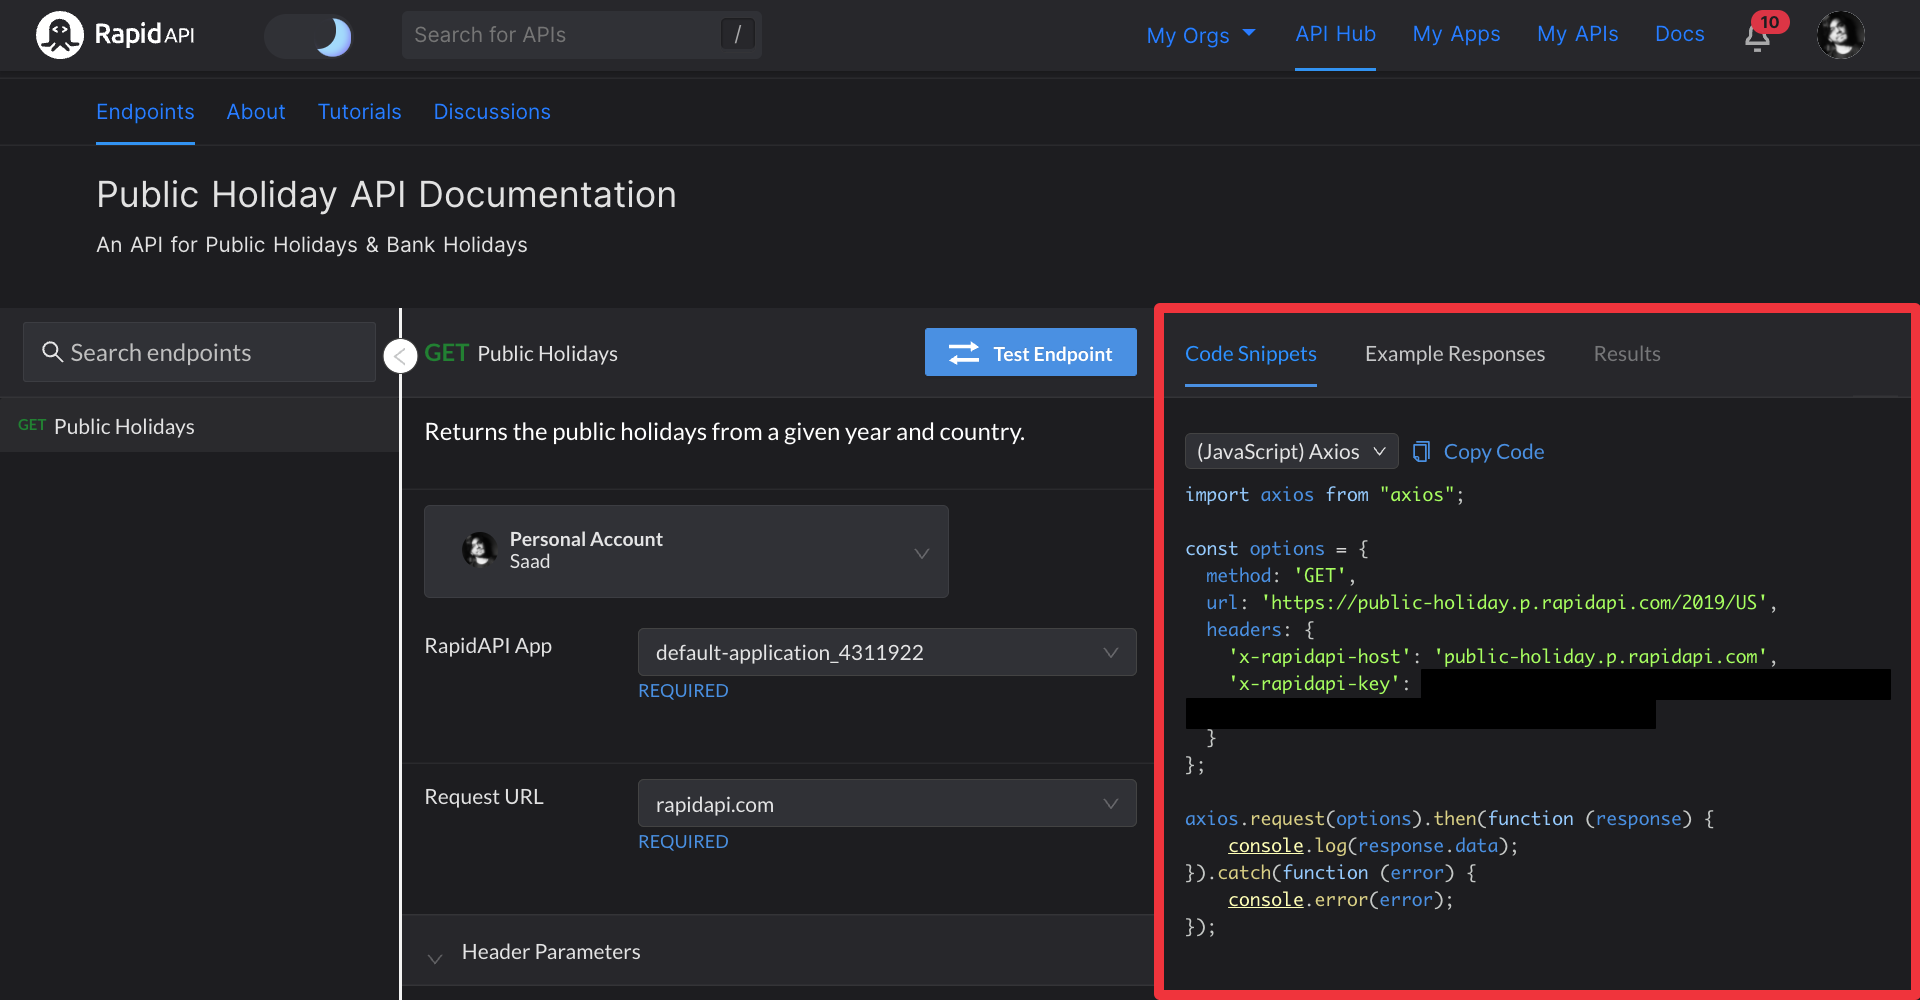Image resolution: width=1920 pixels, height=1000 pixels.
Task: Click the Saad account avatar
Action: coord(479,550)
